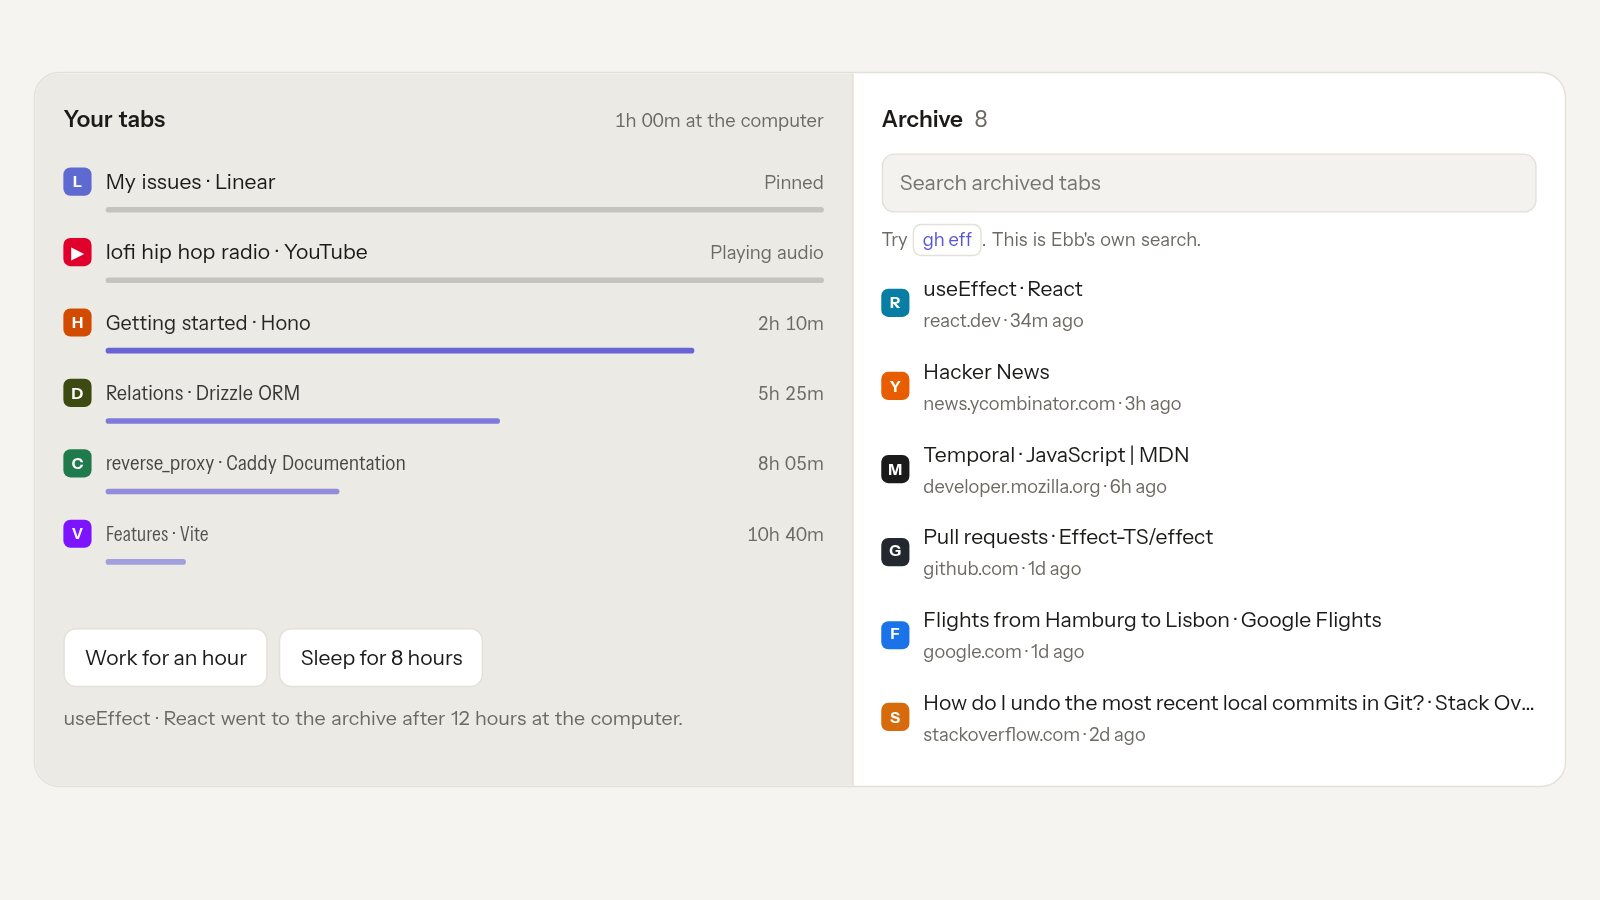The image size is (1600, 900).
Task: Click the Sleep for 8 hours button
Action: pos(381,658)
